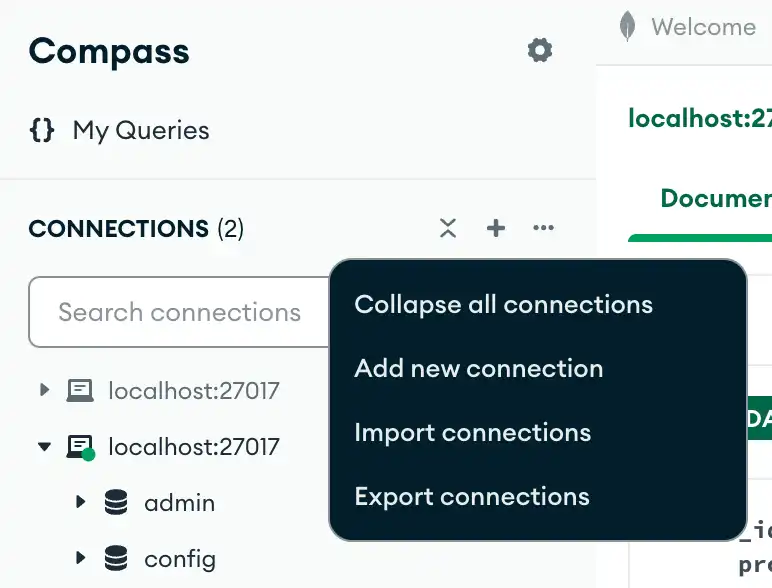
Task: Click the disconnected localhost:27017 computer icon
Action: (x=80, y=390)
